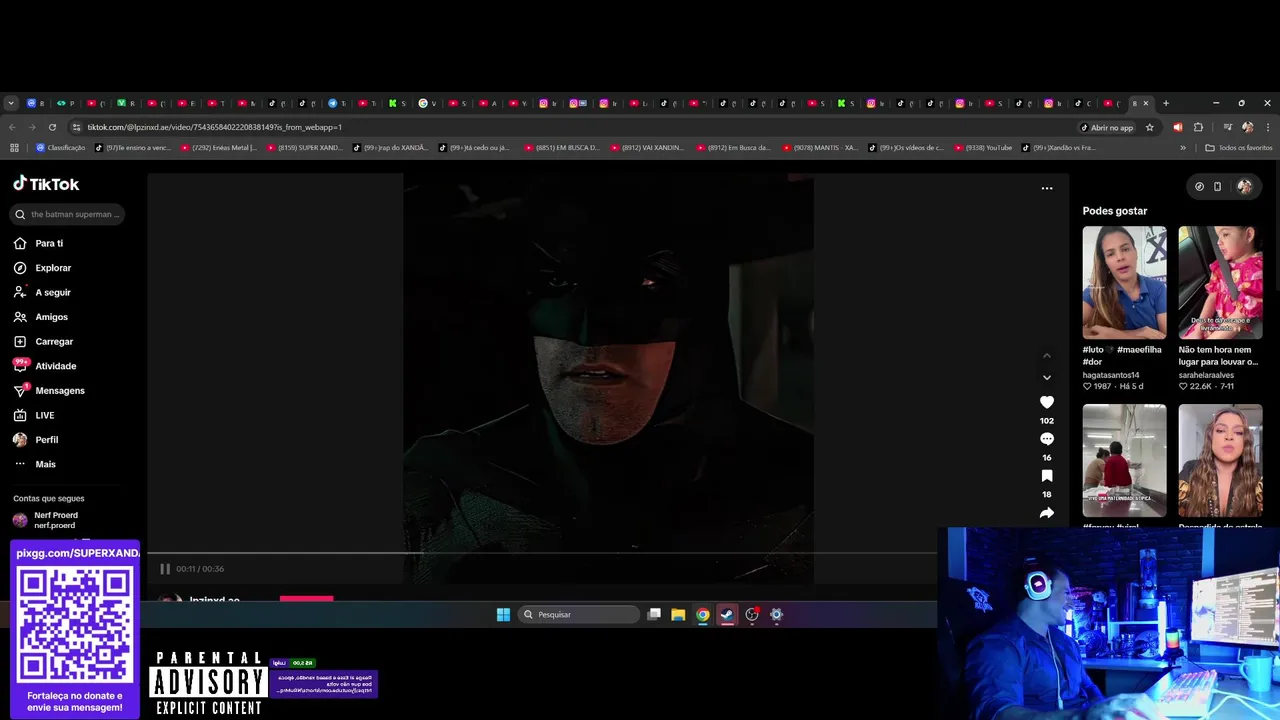1280x720 pixels.
Task: View site information icon in address bar
Action: [76, 127]
